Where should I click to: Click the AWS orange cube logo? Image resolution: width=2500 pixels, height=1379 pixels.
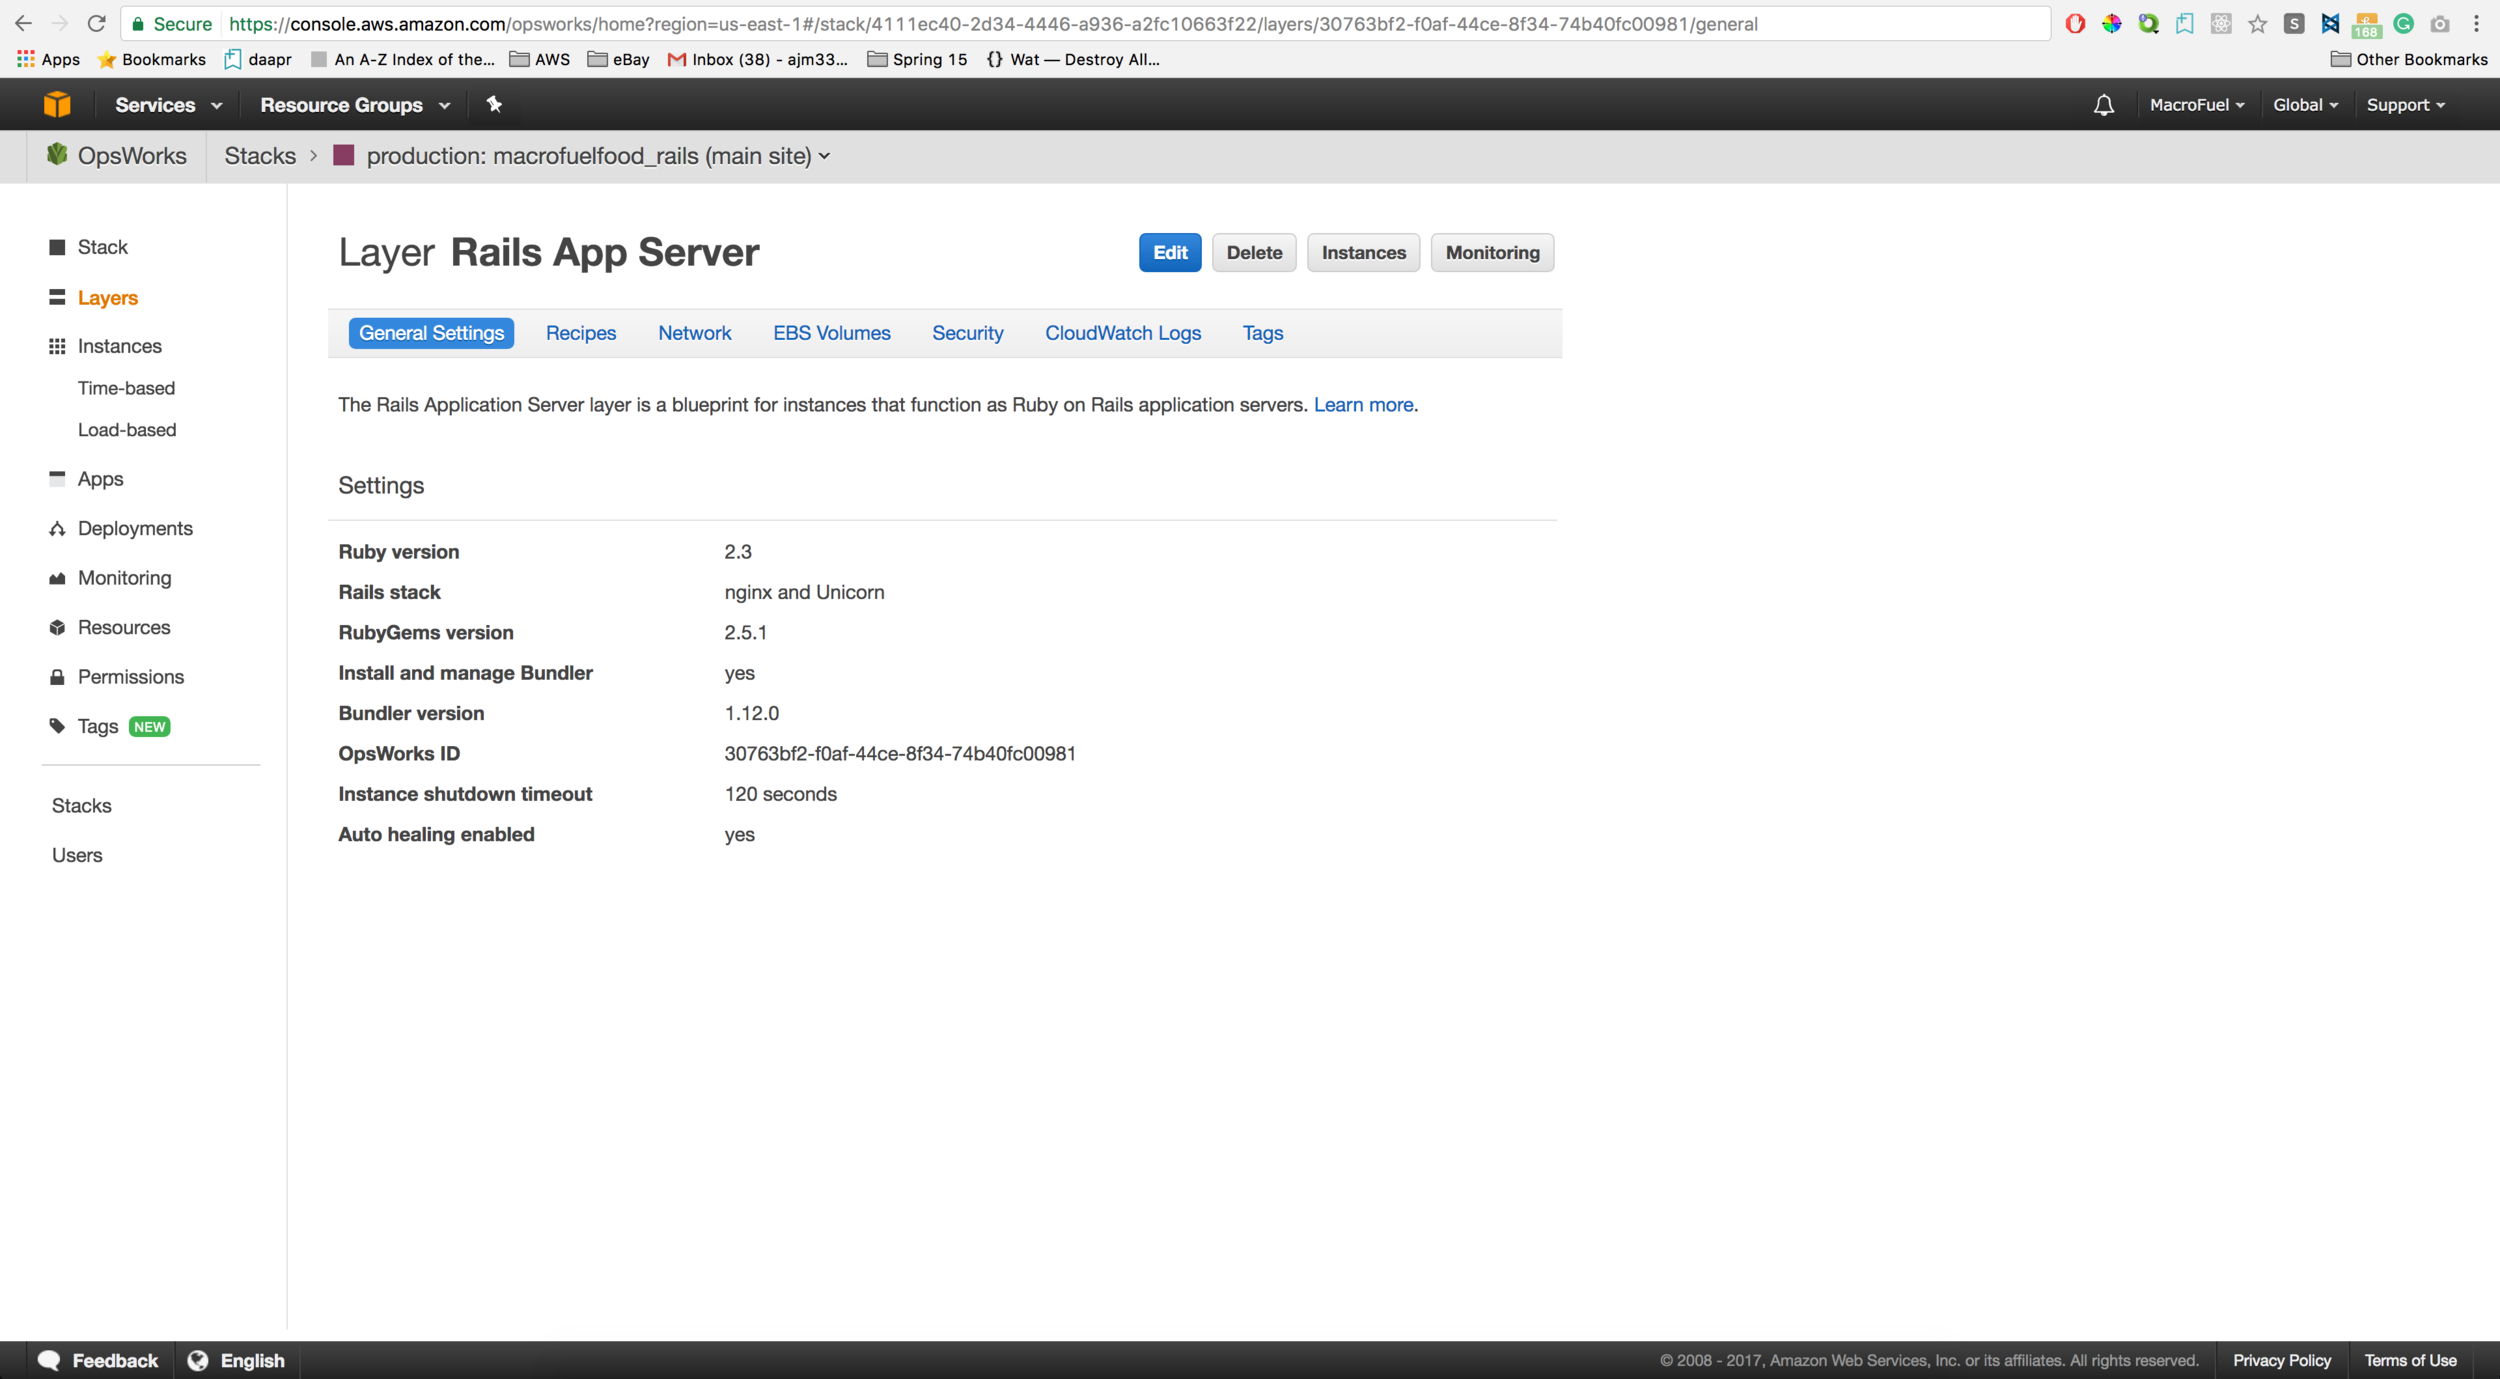57,104
